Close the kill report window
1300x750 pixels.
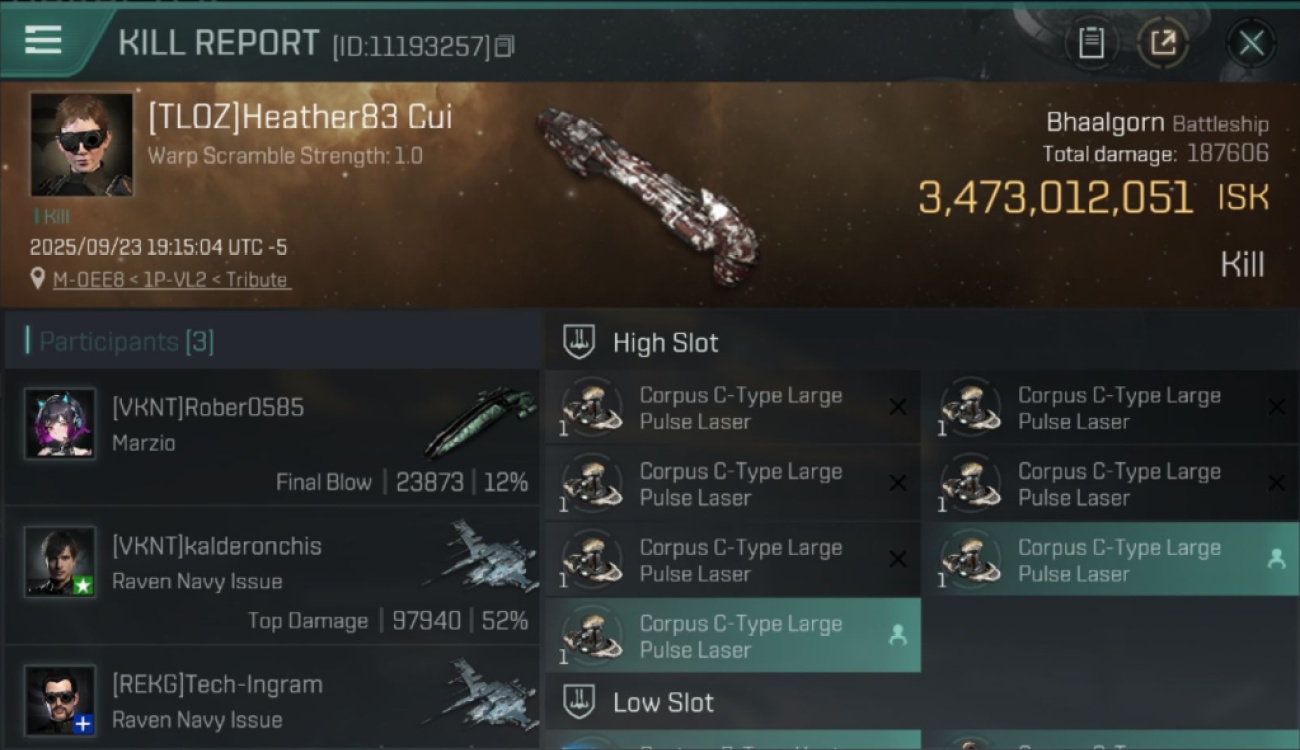click(x=1251, y=43)
